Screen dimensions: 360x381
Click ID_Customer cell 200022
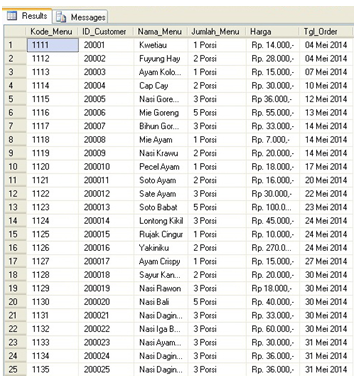[x=106, y=329]
